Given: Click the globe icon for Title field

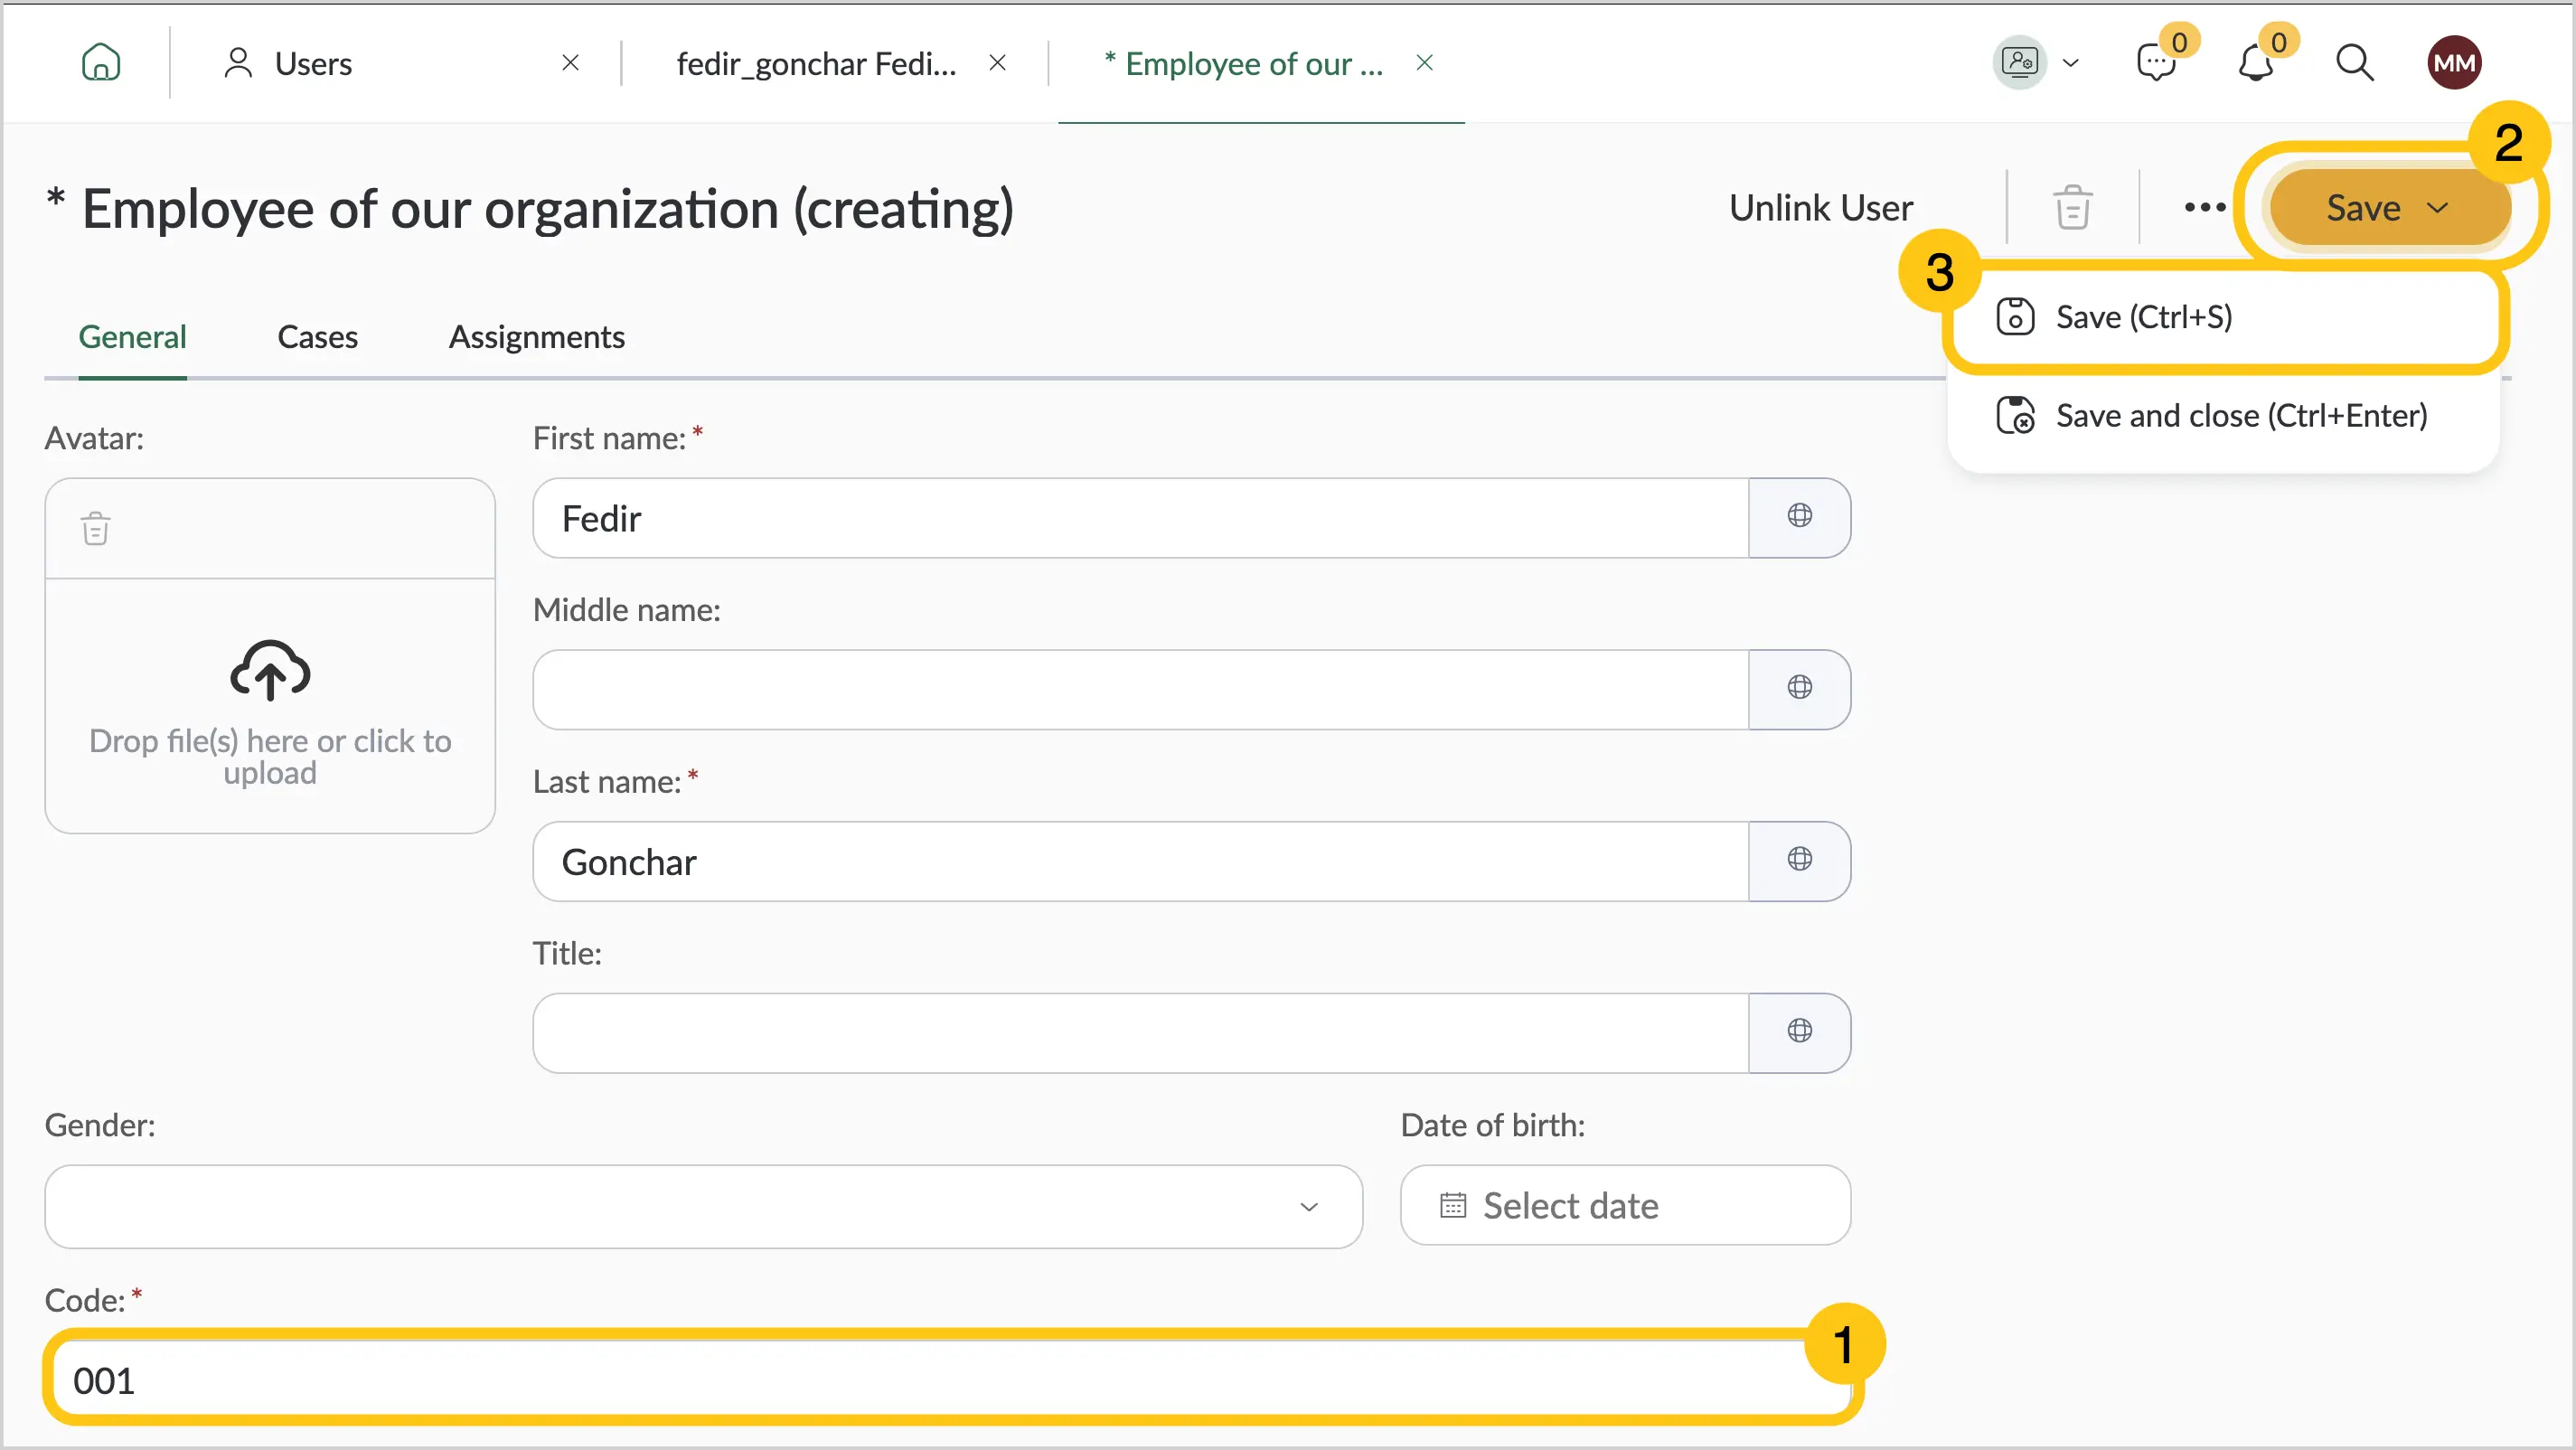Looking at the screenshot, I should (1799, 1032).
